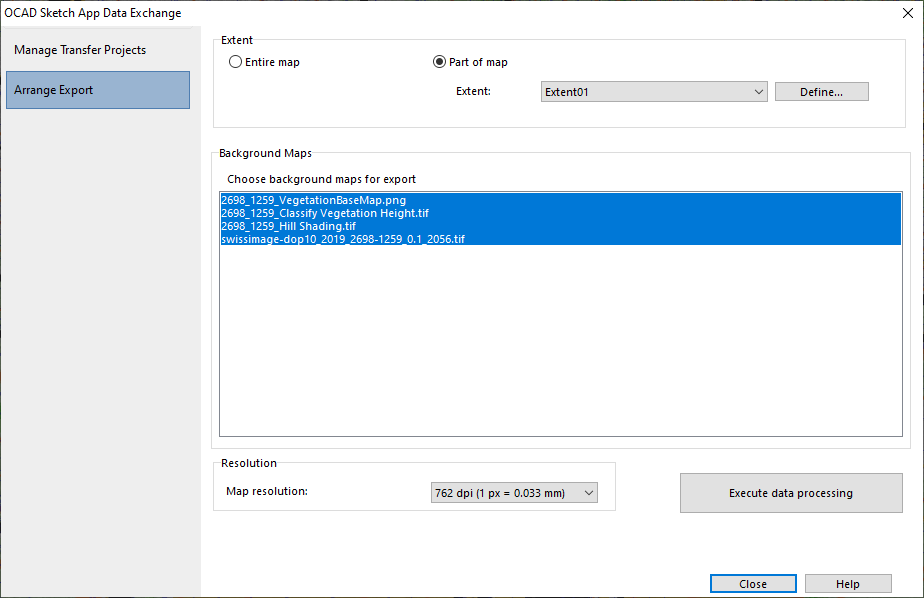This screenshot has height=598, width=924.
Task: Click the Extent dropdown chevron arrow
Action: coord(758,92)
